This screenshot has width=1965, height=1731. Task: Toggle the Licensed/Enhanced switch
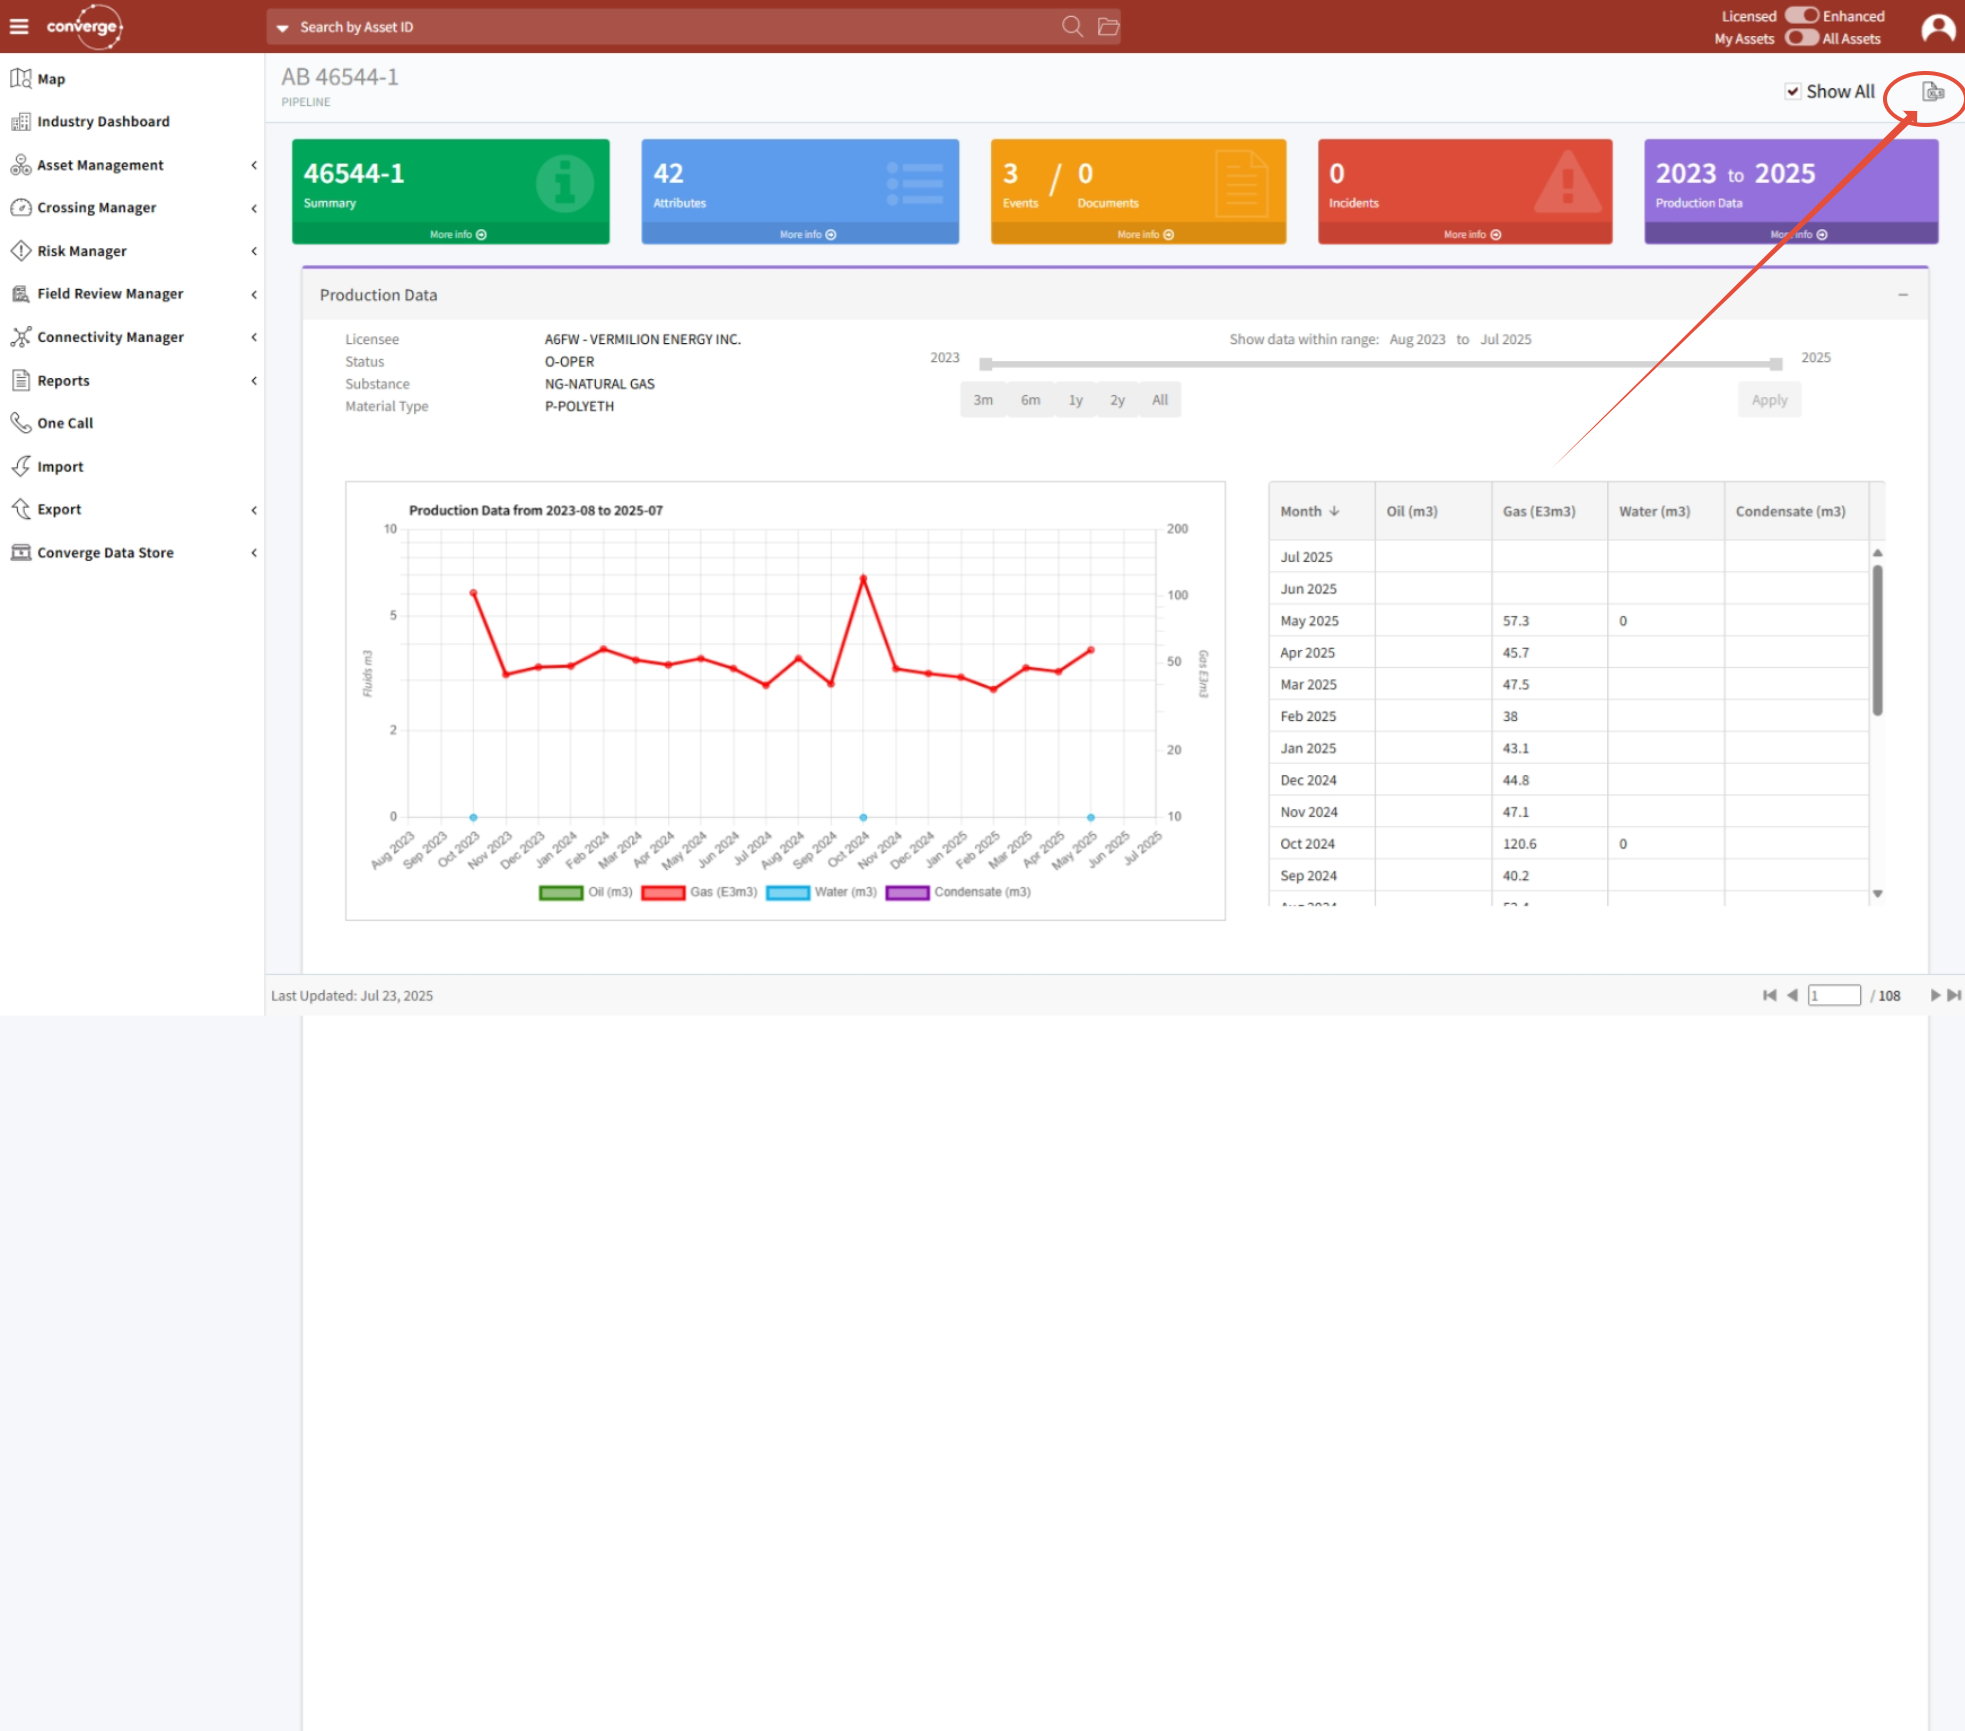[x=1801, y=16]
